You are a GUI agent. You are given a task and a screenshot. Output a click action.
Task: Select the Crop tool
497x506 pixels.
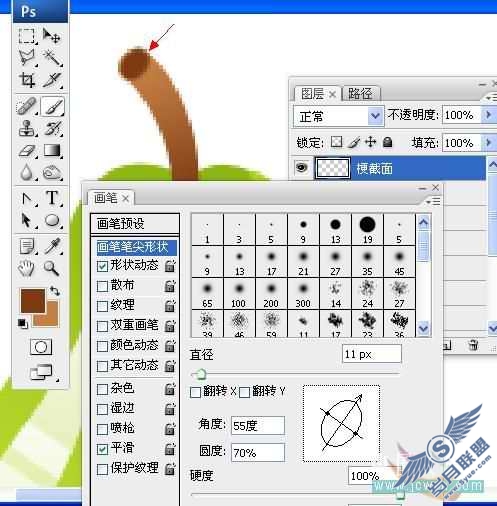27,80
